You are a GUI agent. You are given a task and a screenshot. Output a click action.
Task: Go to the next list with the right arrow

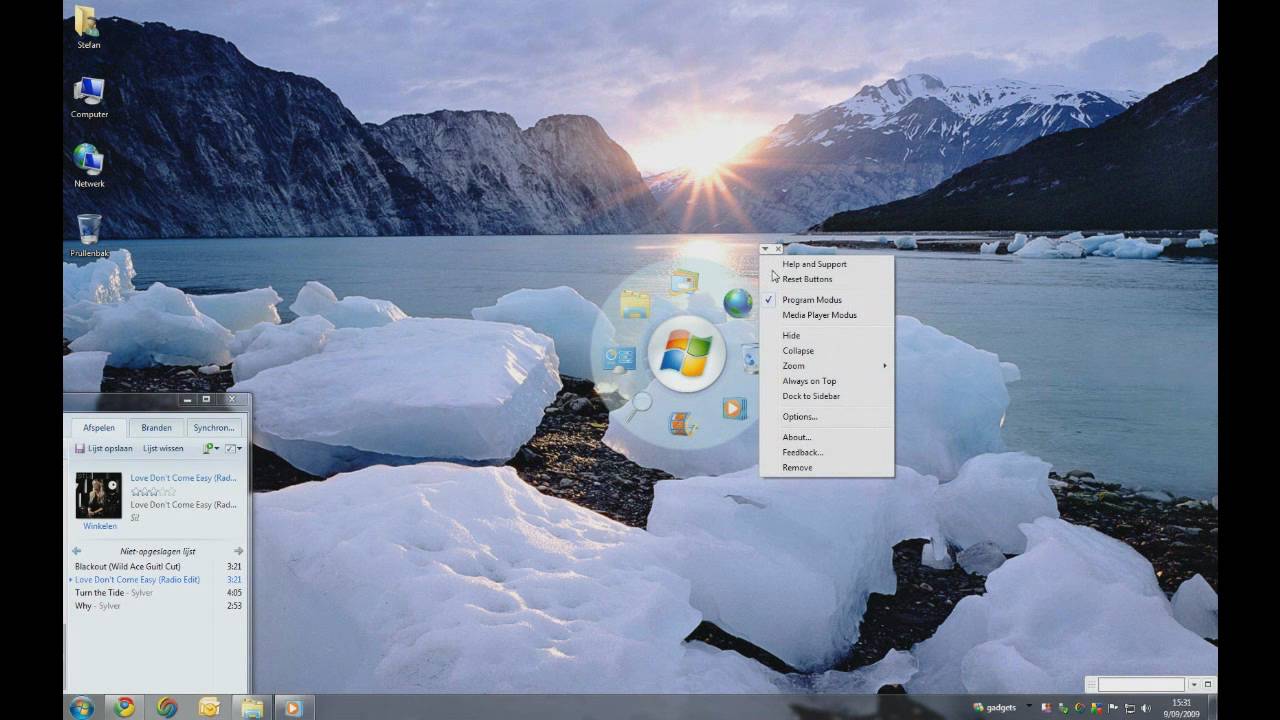(238, 551)
